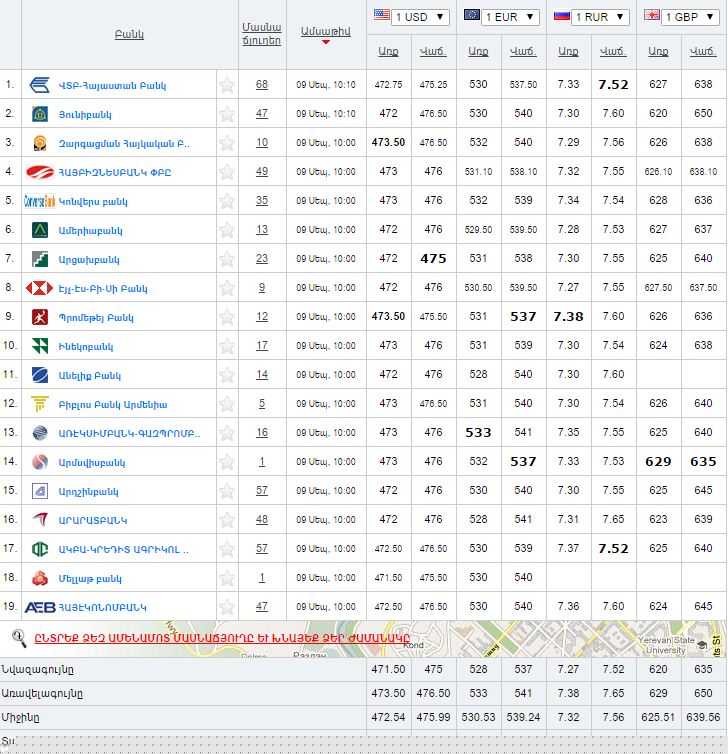Image resolution: width=728 pixels, height=754 pixels.
Task: Open the Արցախբանկ bank link
Action: [90, 259]
